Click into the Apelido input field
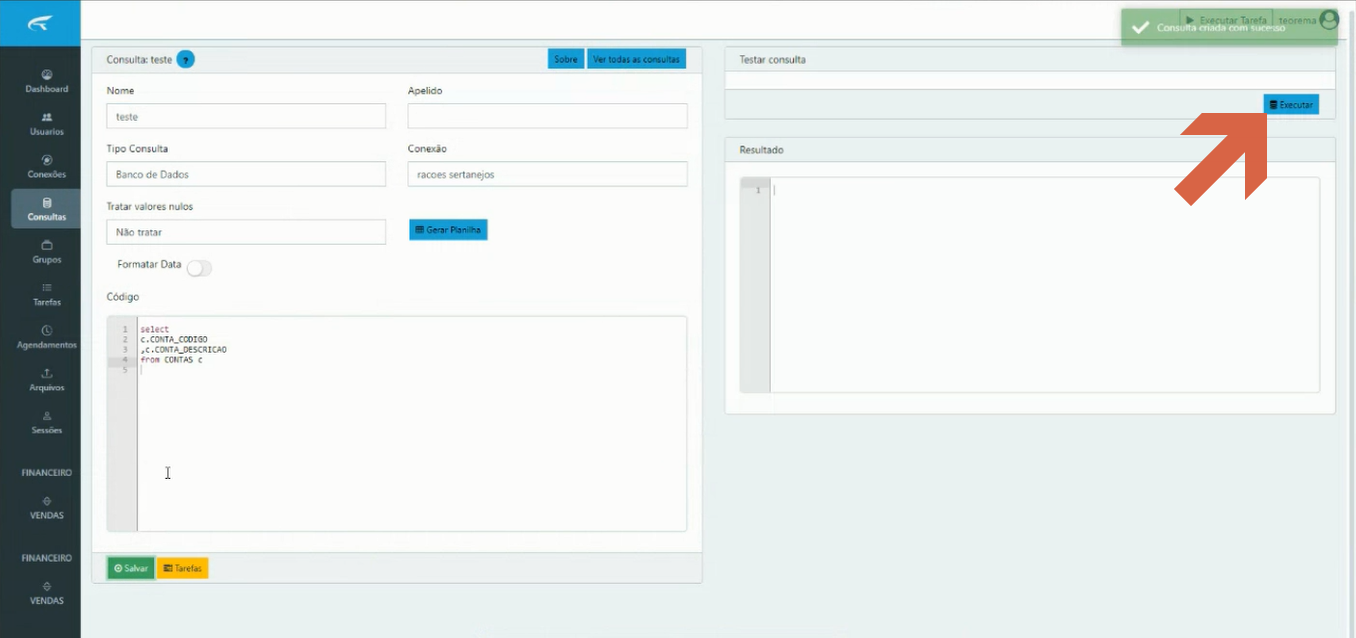 (x=547, y=116)
